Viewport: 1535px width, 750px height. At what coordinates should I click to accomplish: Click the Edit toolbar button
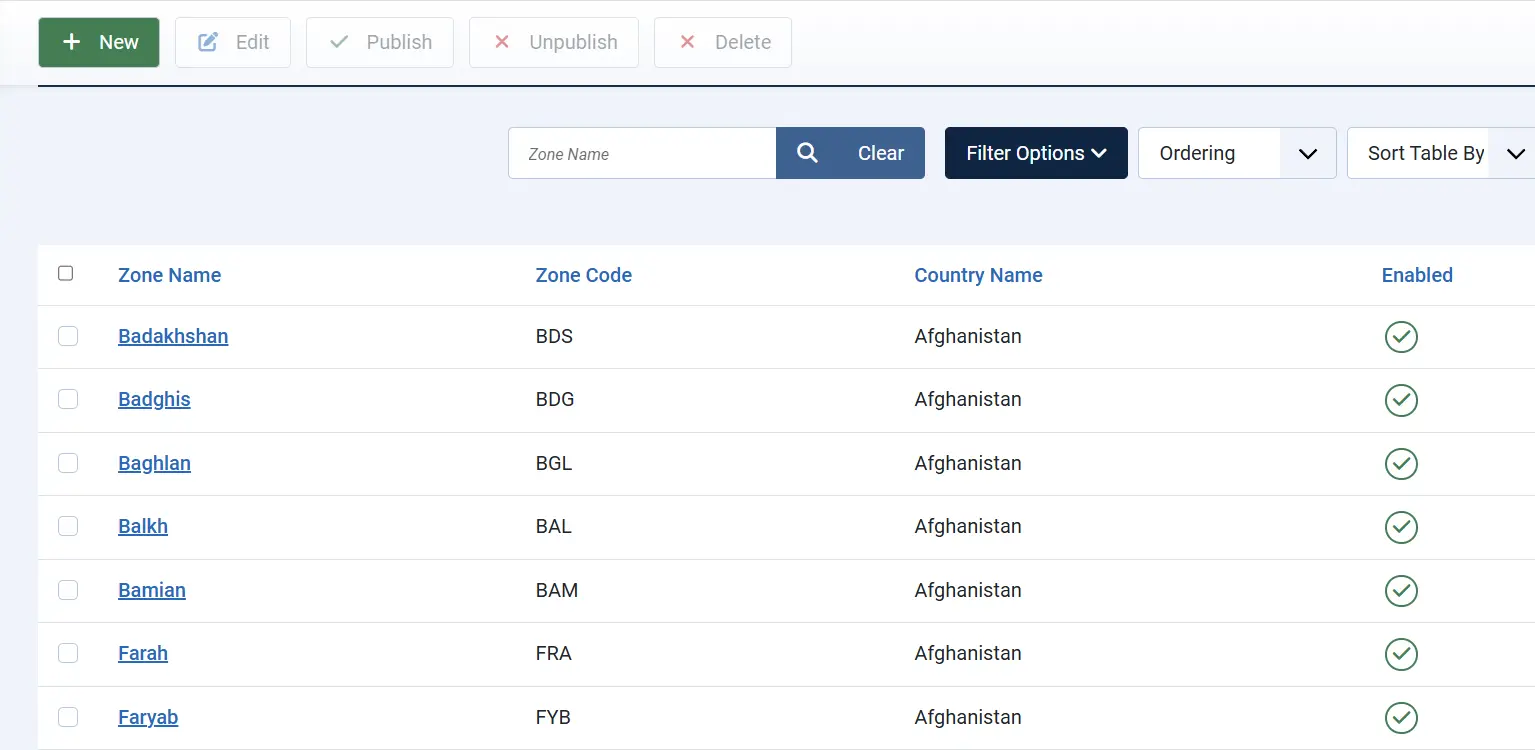pos(233,42)
